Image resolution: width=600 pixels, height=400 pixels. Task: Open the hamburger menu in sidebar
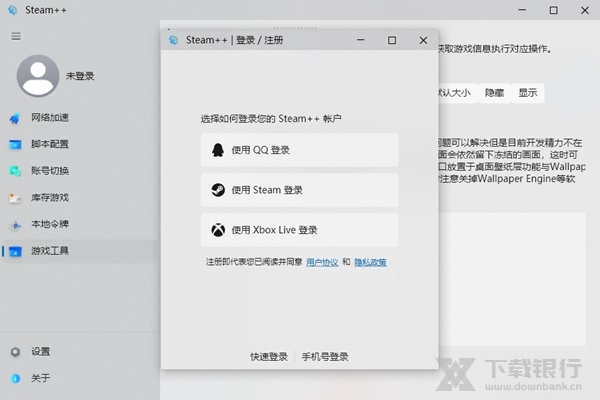pos(16,36)
